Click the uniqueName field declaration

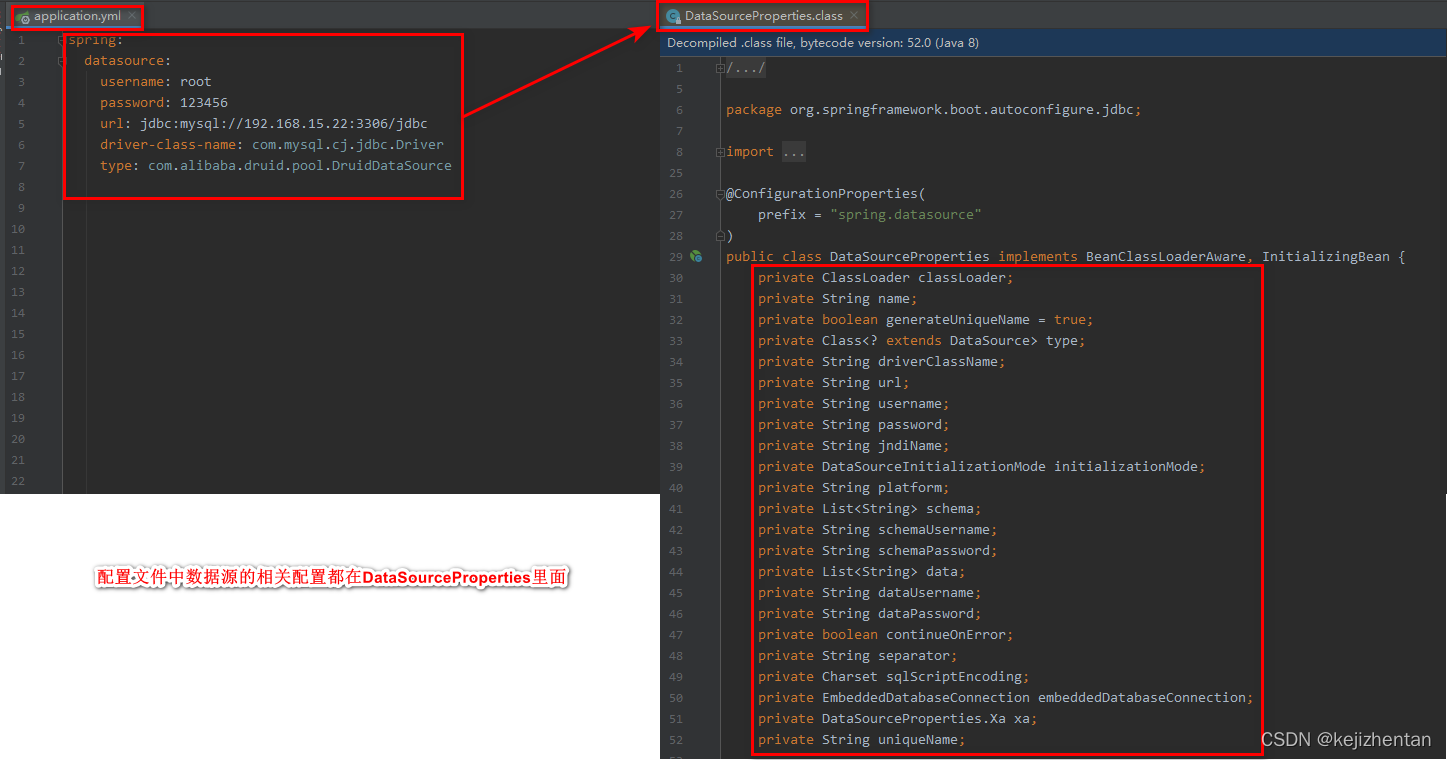pyautogui.click(x=861, y=740)
